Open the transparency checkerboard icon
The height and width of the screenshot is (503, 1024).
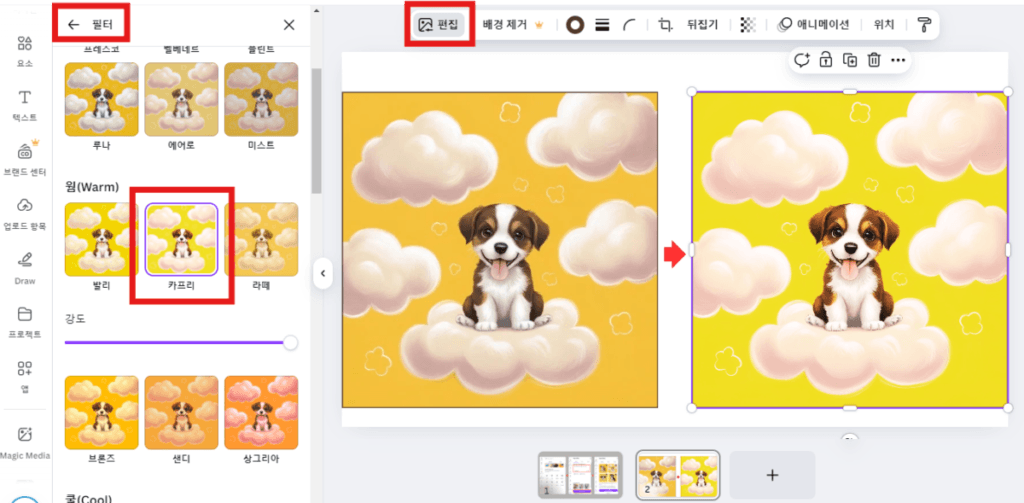click(x=747, y=25)
